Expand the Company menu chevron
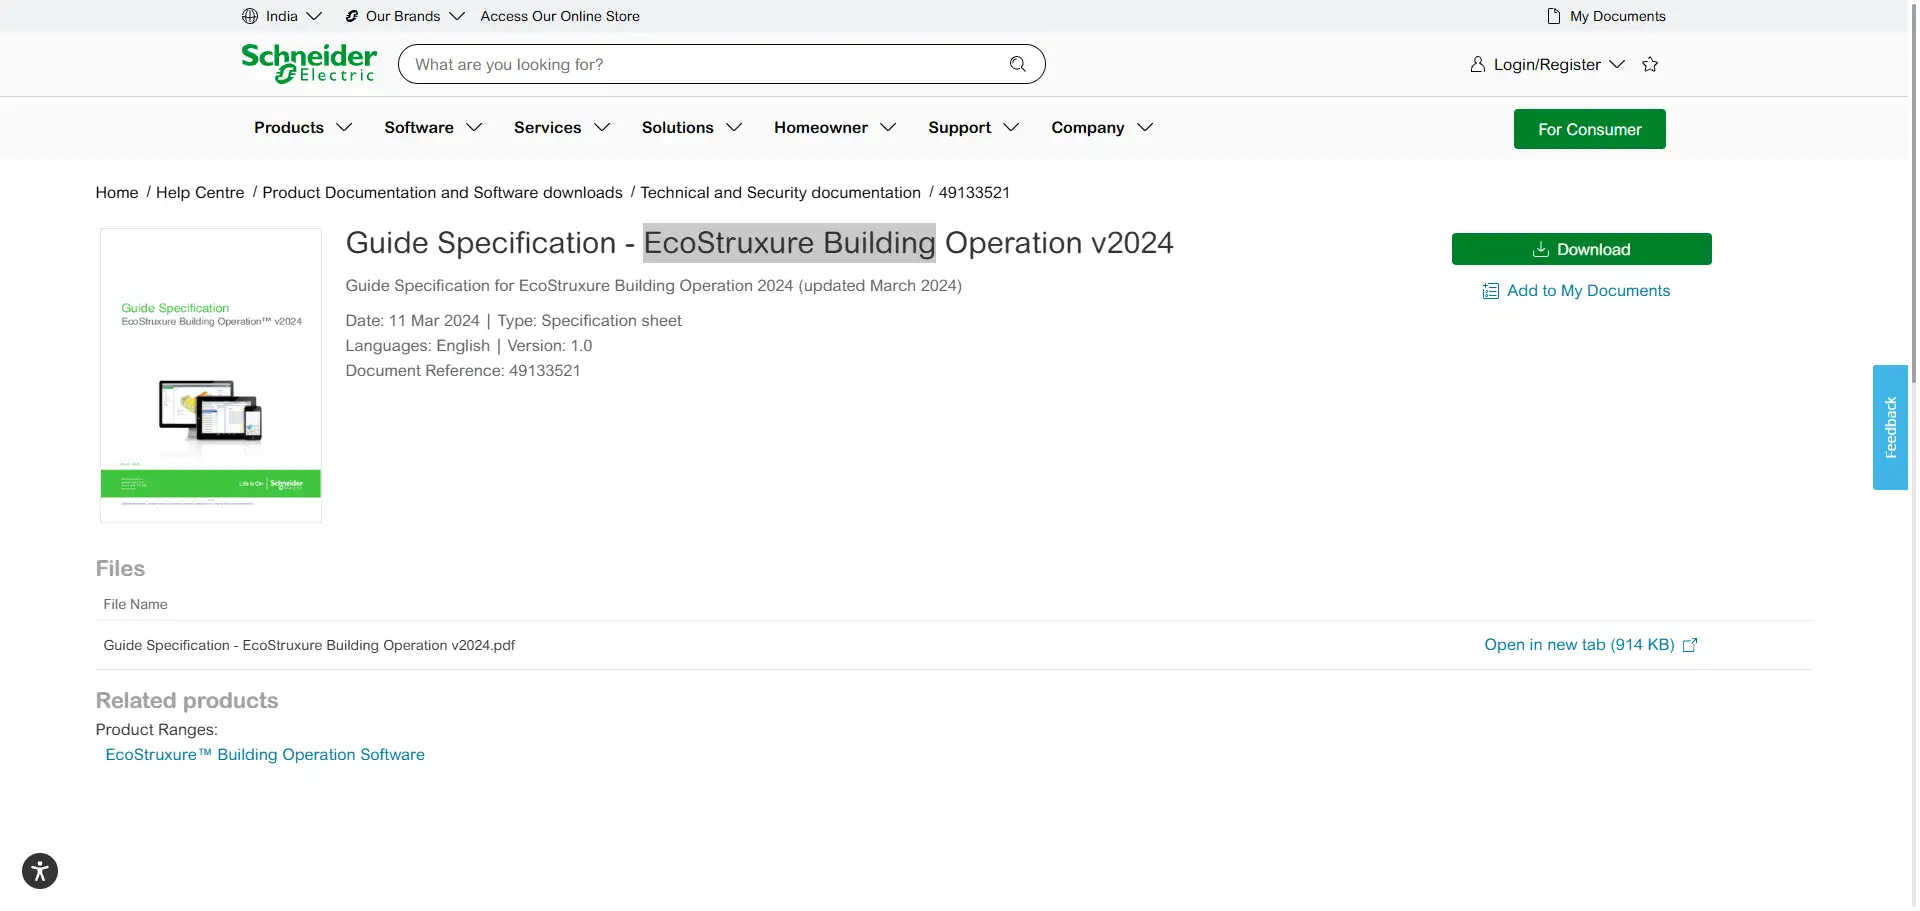This screenshot has width=1920, height=911. pos(1146,128)
